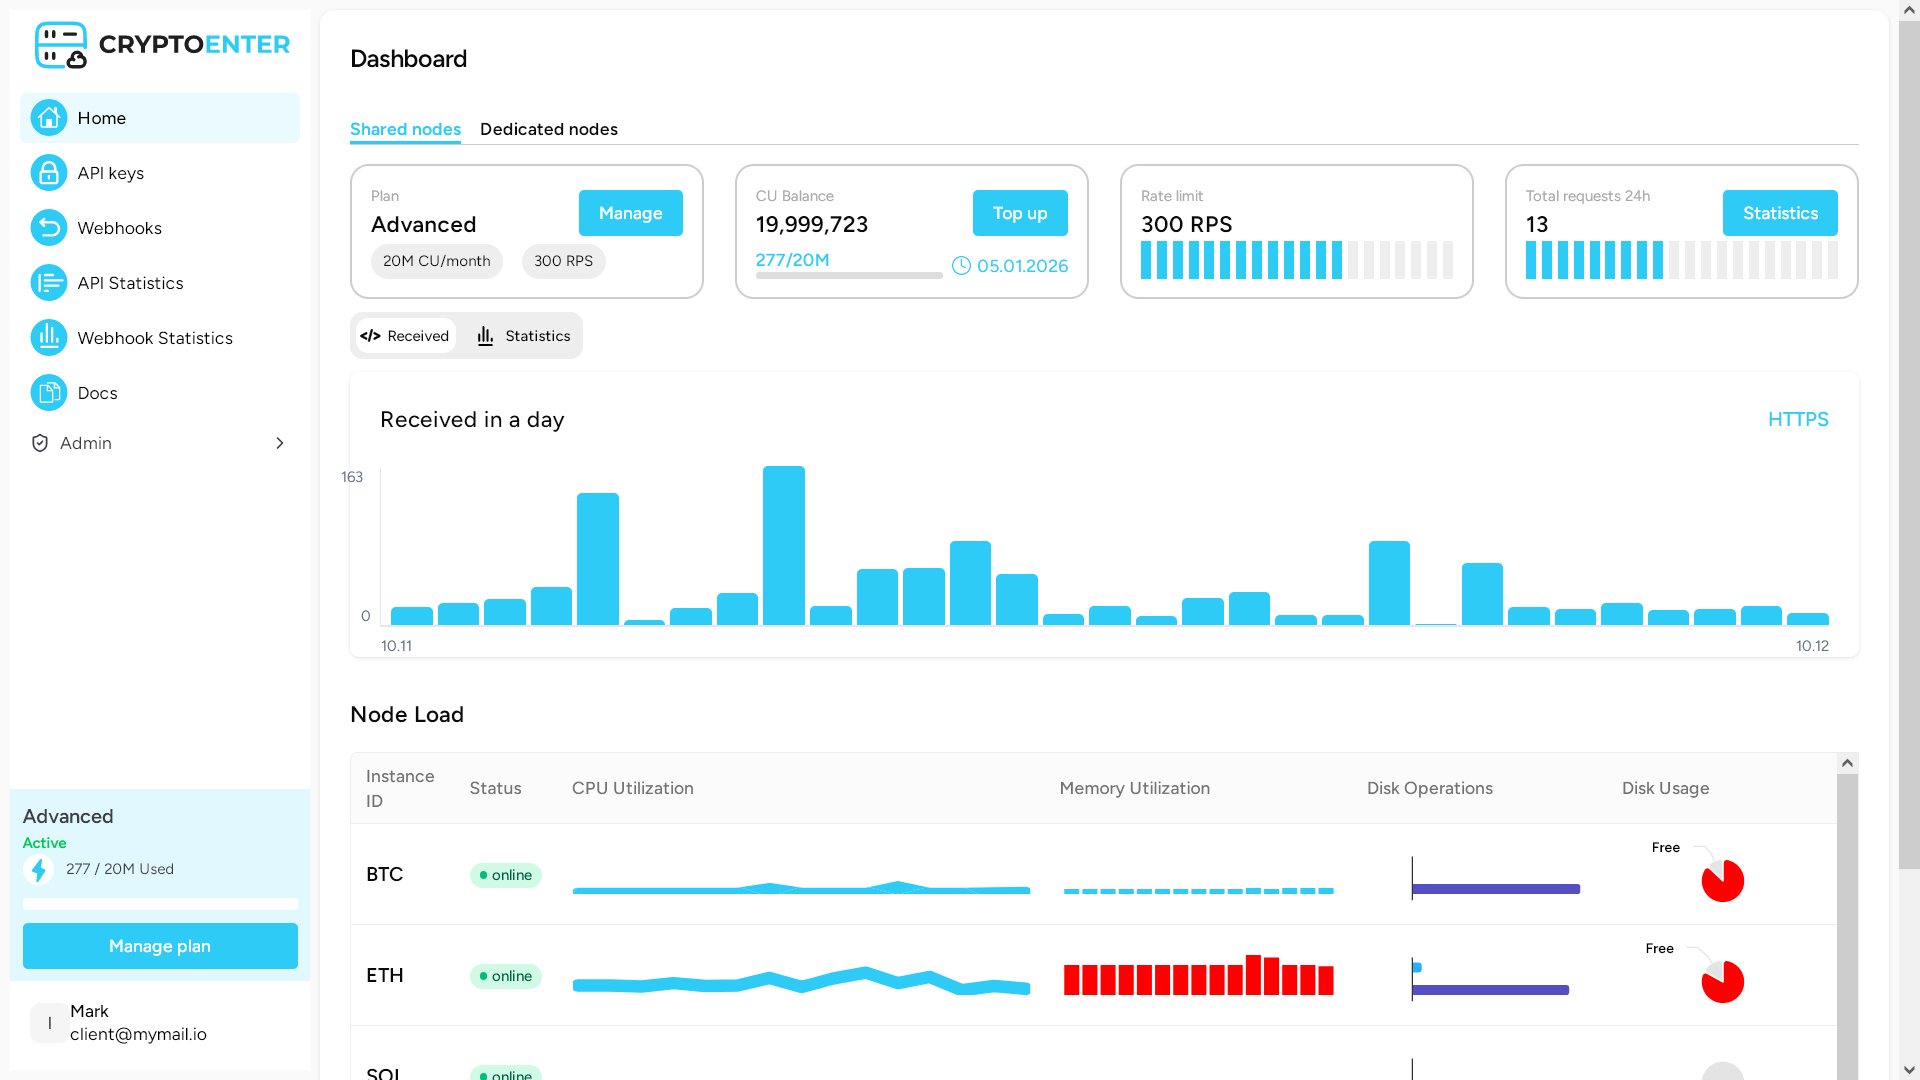Image resolution: width=1920 pixels, height=1080 pixels.
Task: Click the Top up button
Action: pos(1019,213)
